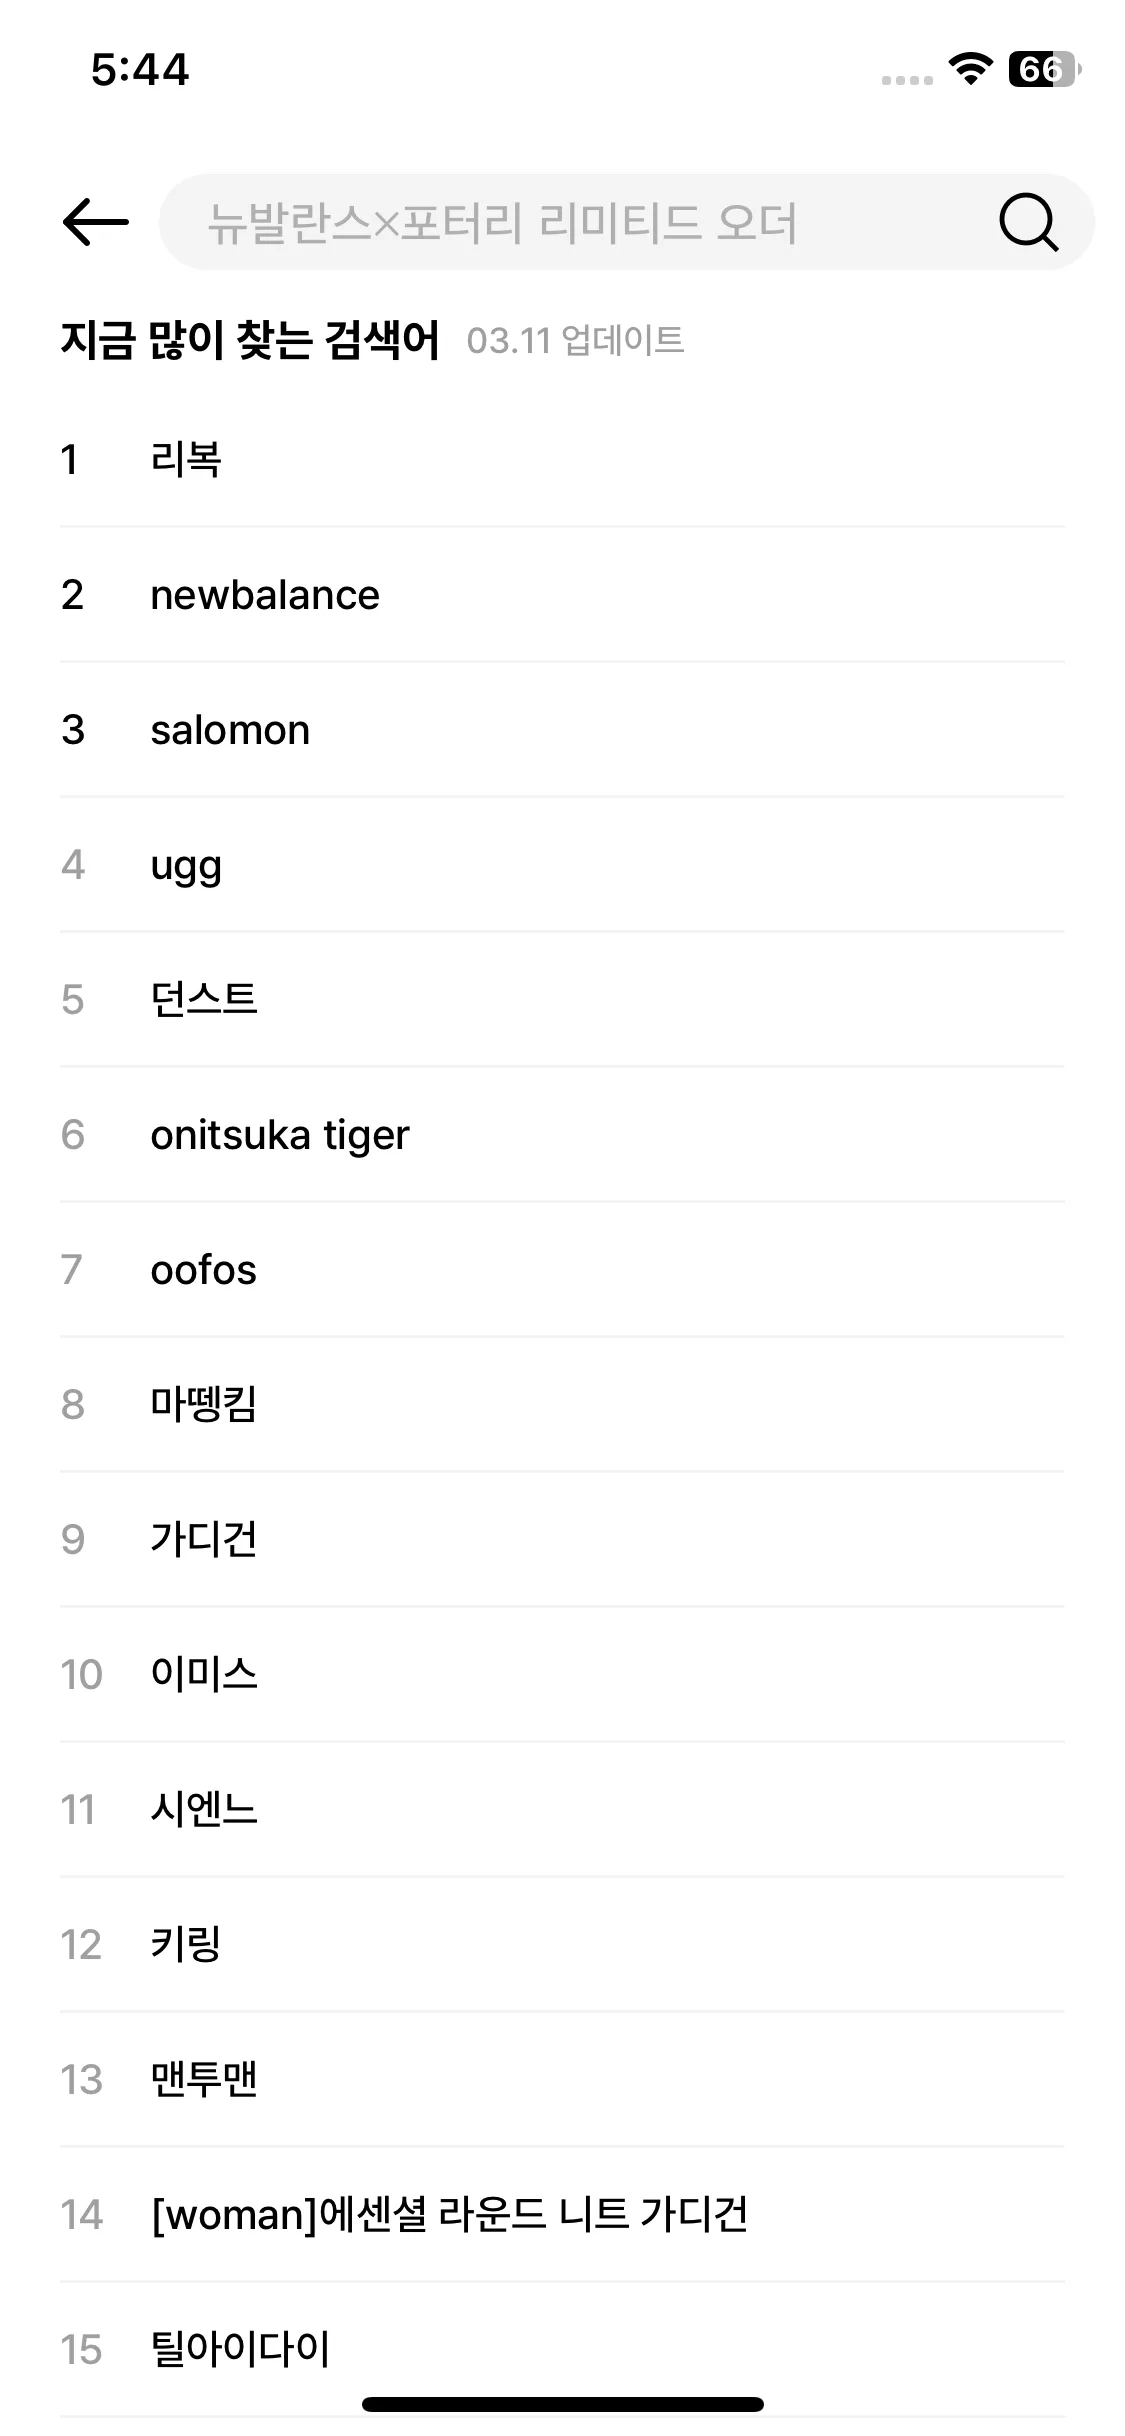Screen dimensions: 1125x2436
Task: Tap the 던스트 keyword row
Action: click(x=562, y=1000)
